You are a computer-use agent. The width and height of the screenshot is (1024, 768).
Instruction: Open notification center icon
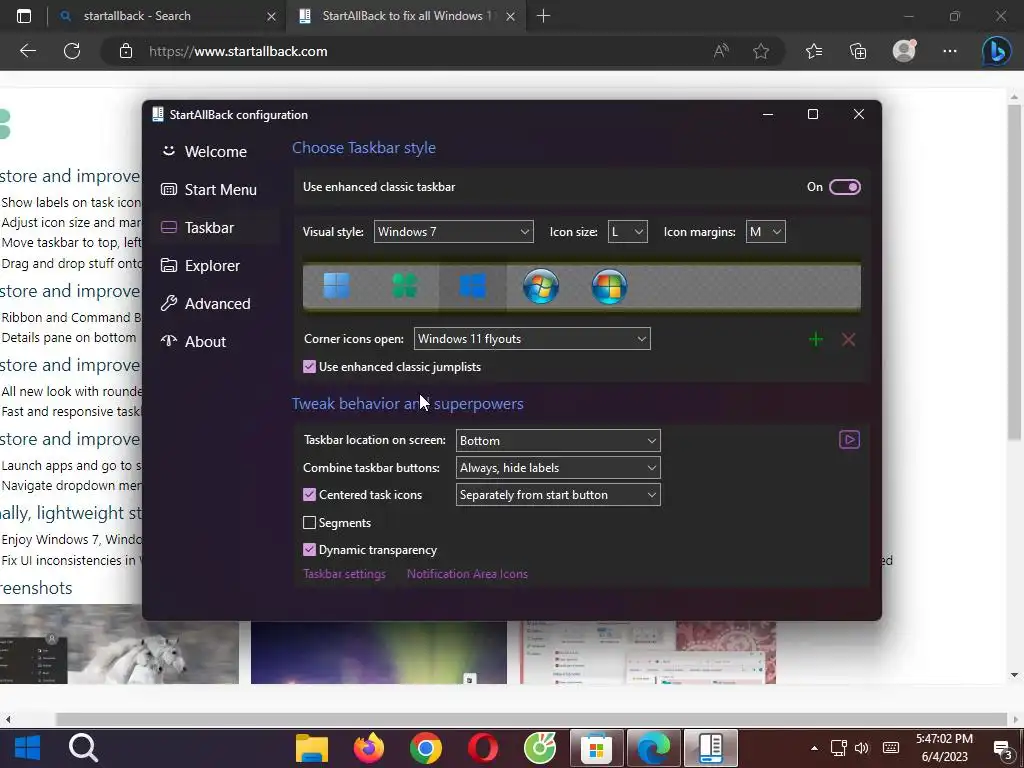tap(1004, 749)
